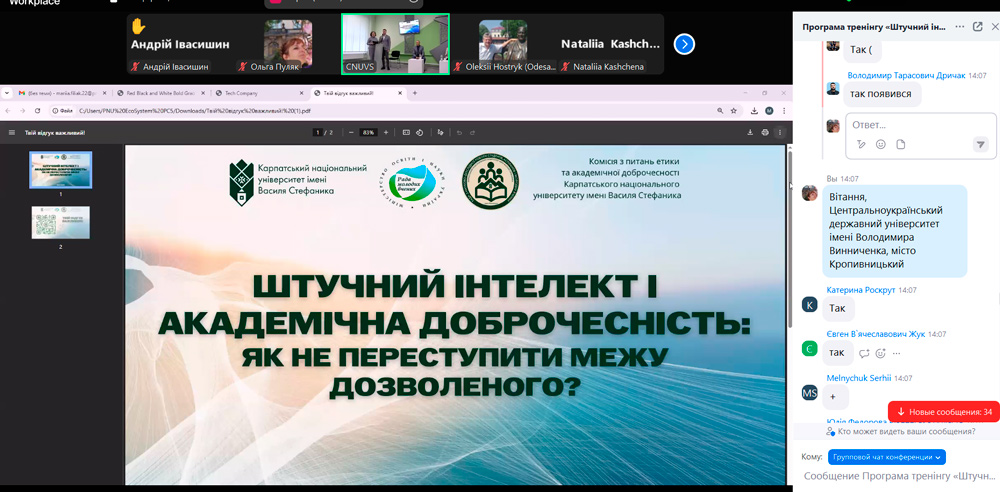The image size is (1000, 492).
Task: Switch to the Gmail browser tab
Action: 64,93
